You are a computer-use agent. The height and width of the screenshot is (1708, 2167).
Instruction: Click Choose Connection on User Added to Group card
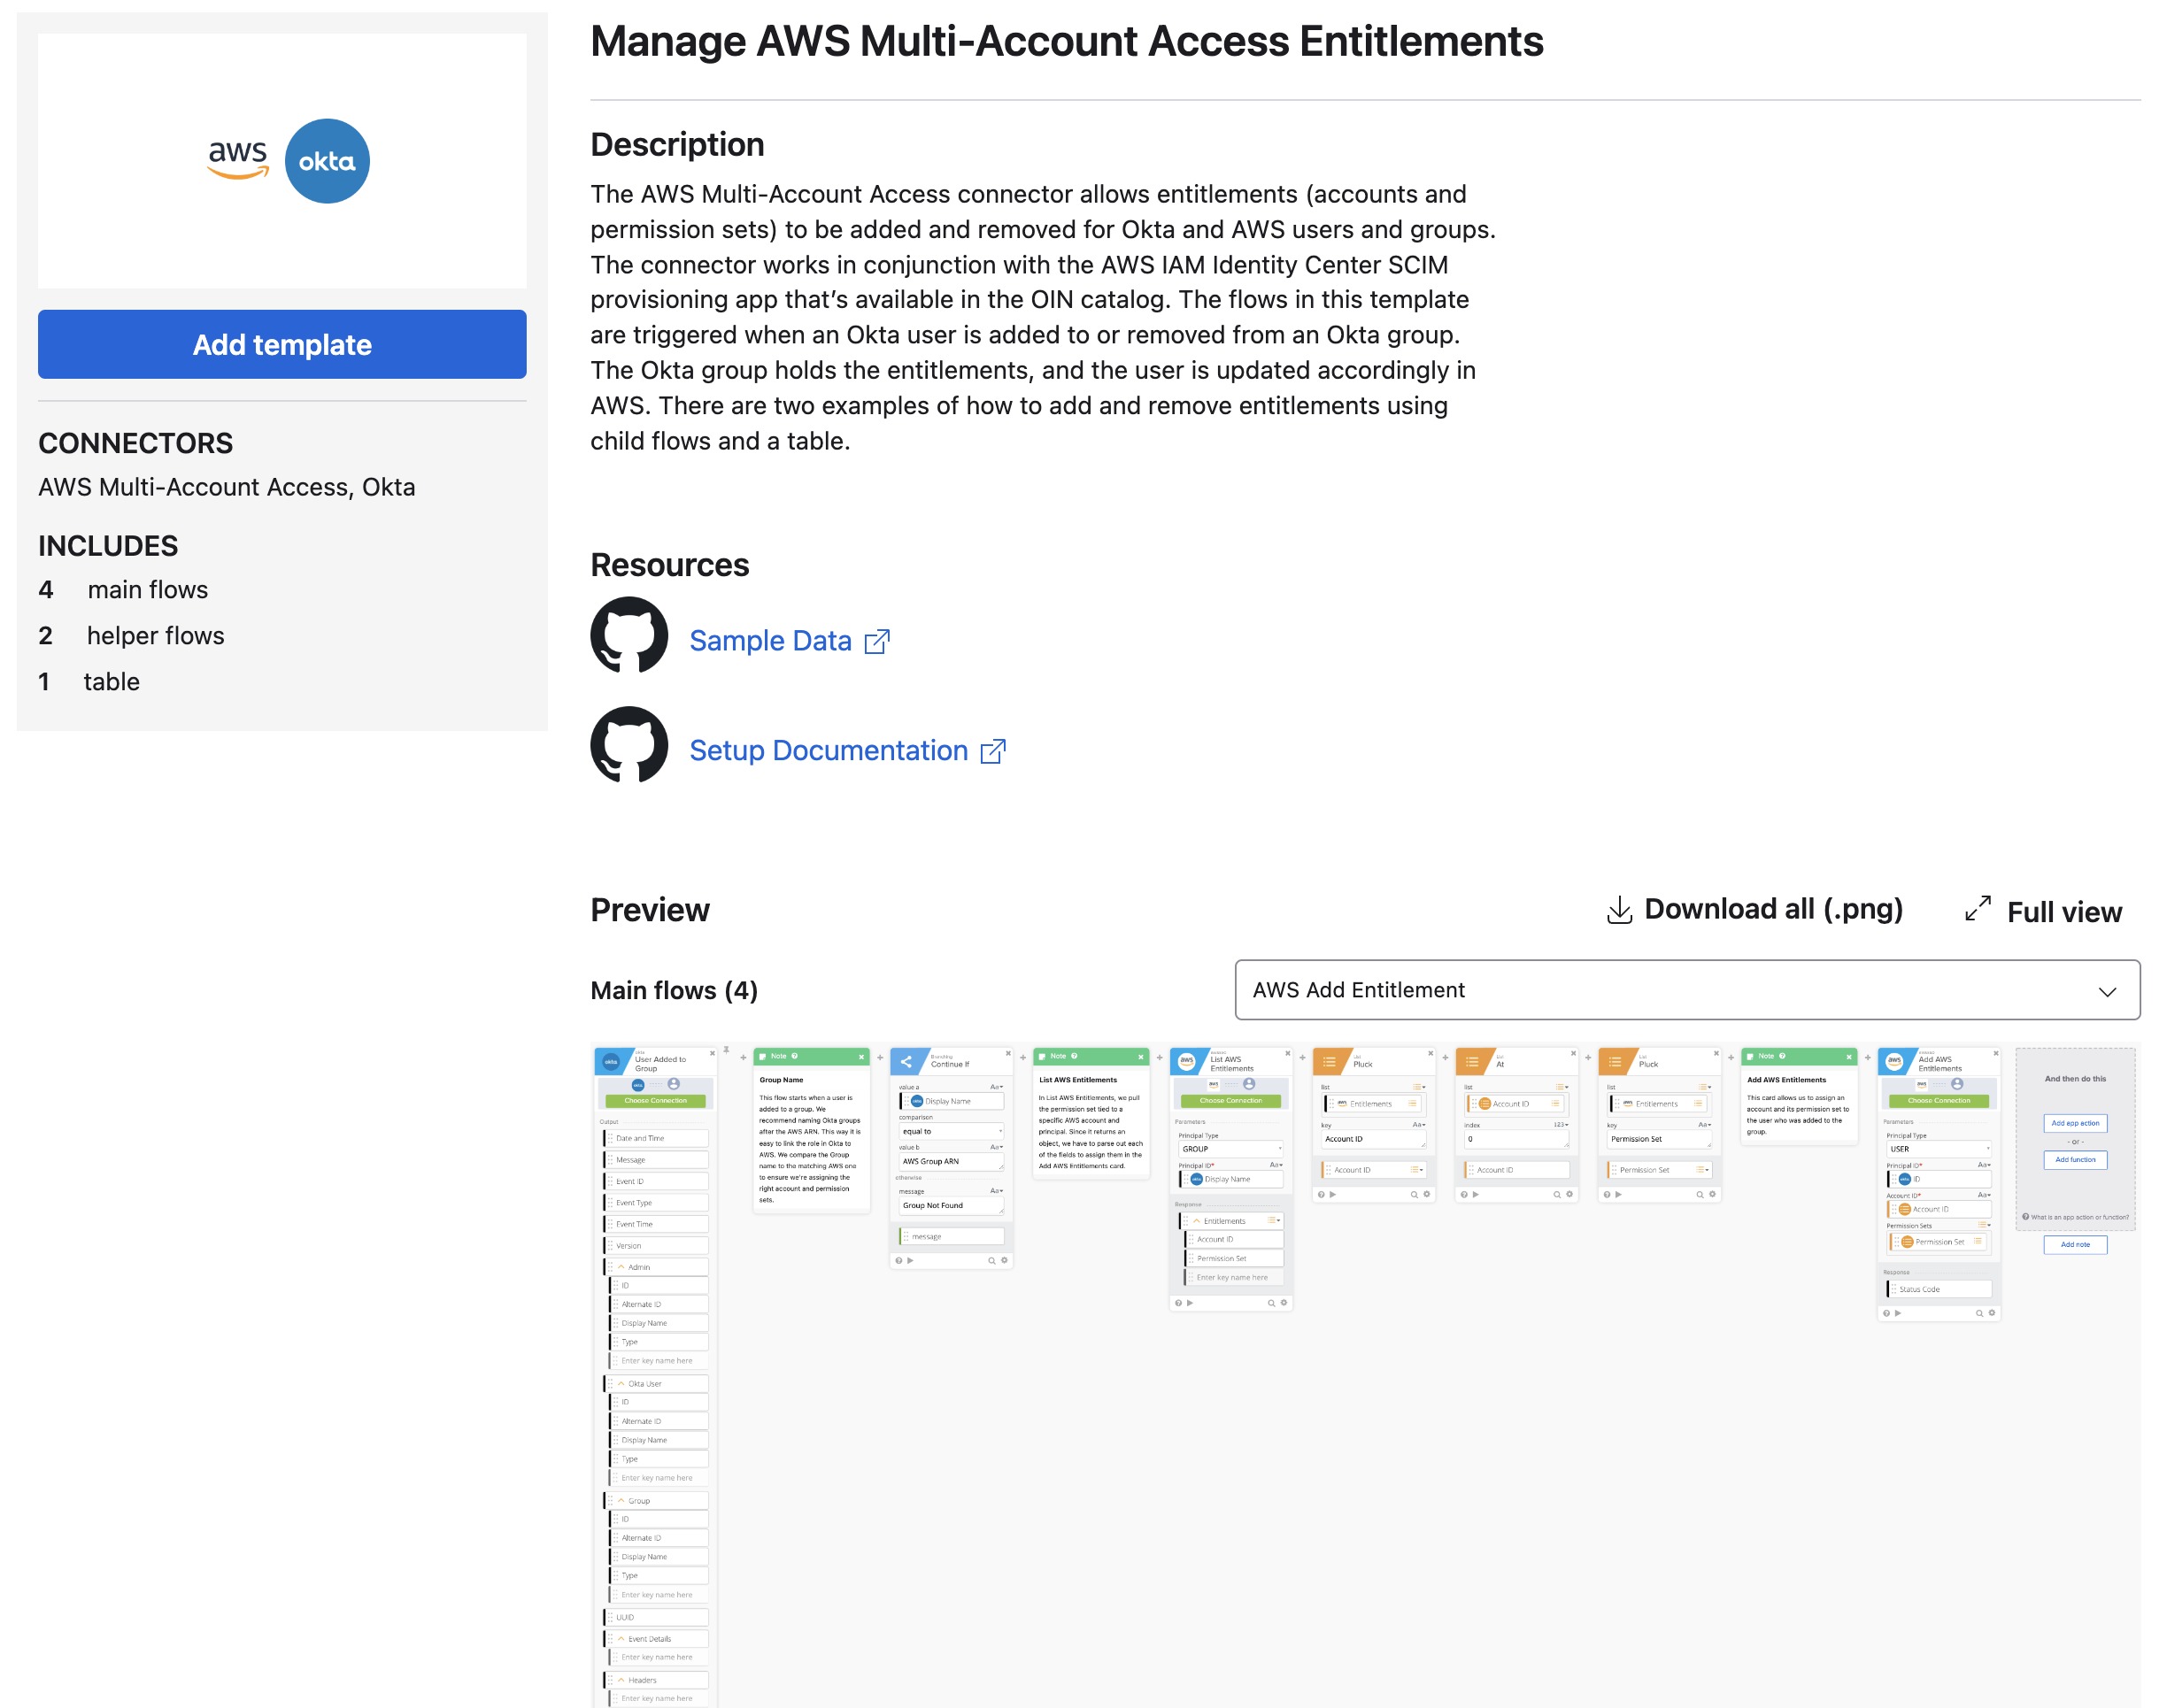tap(655, 1100)
